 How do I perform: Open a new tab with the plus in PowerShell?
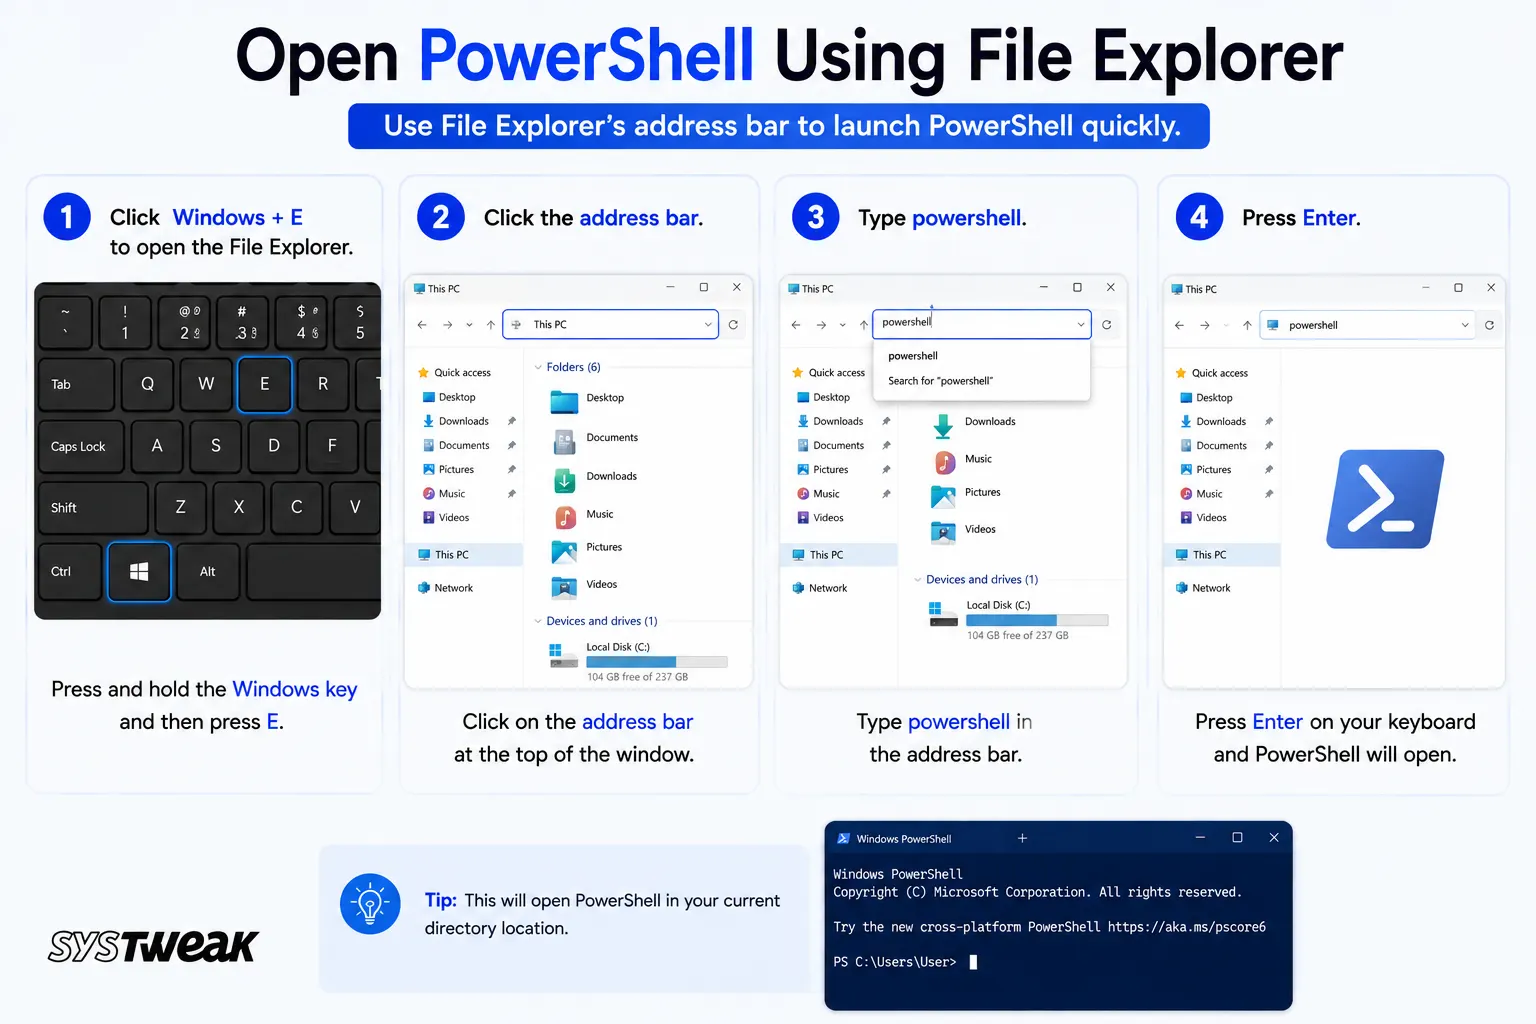pyautogui.click(x=1022, y=838)
